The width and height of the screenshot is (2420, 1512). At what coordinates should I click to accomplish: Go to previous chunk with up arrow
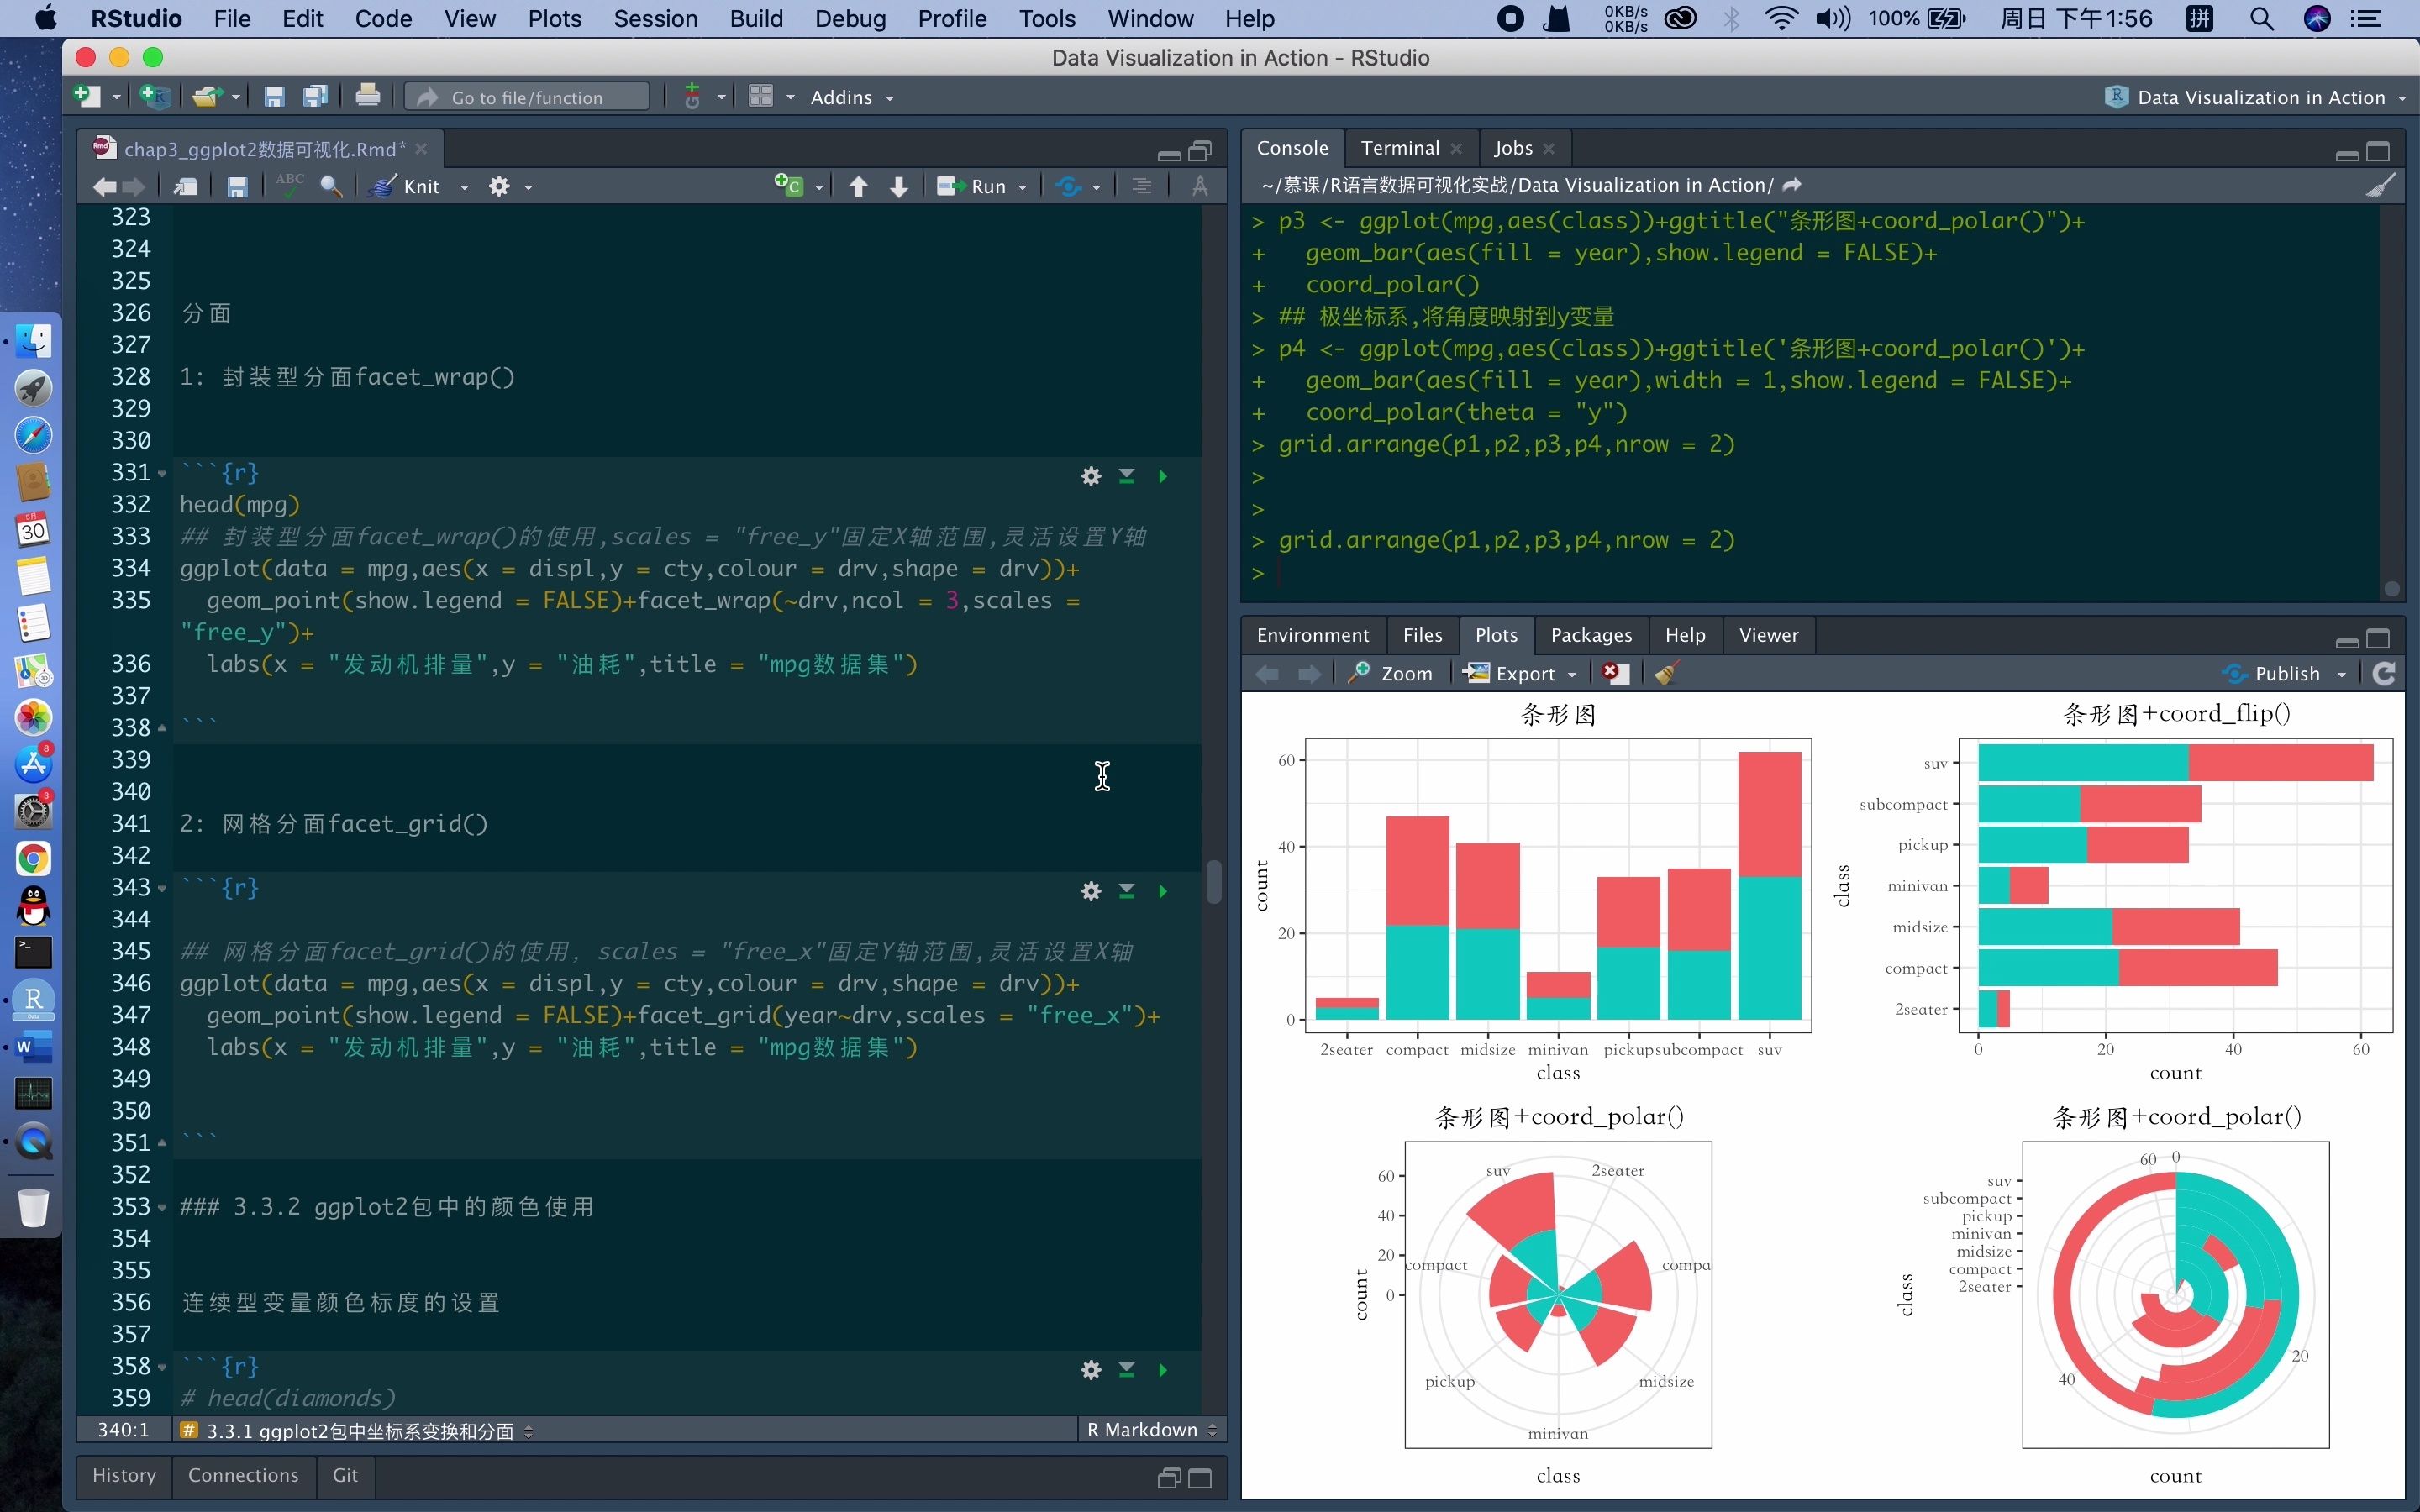tap(858, 186)
